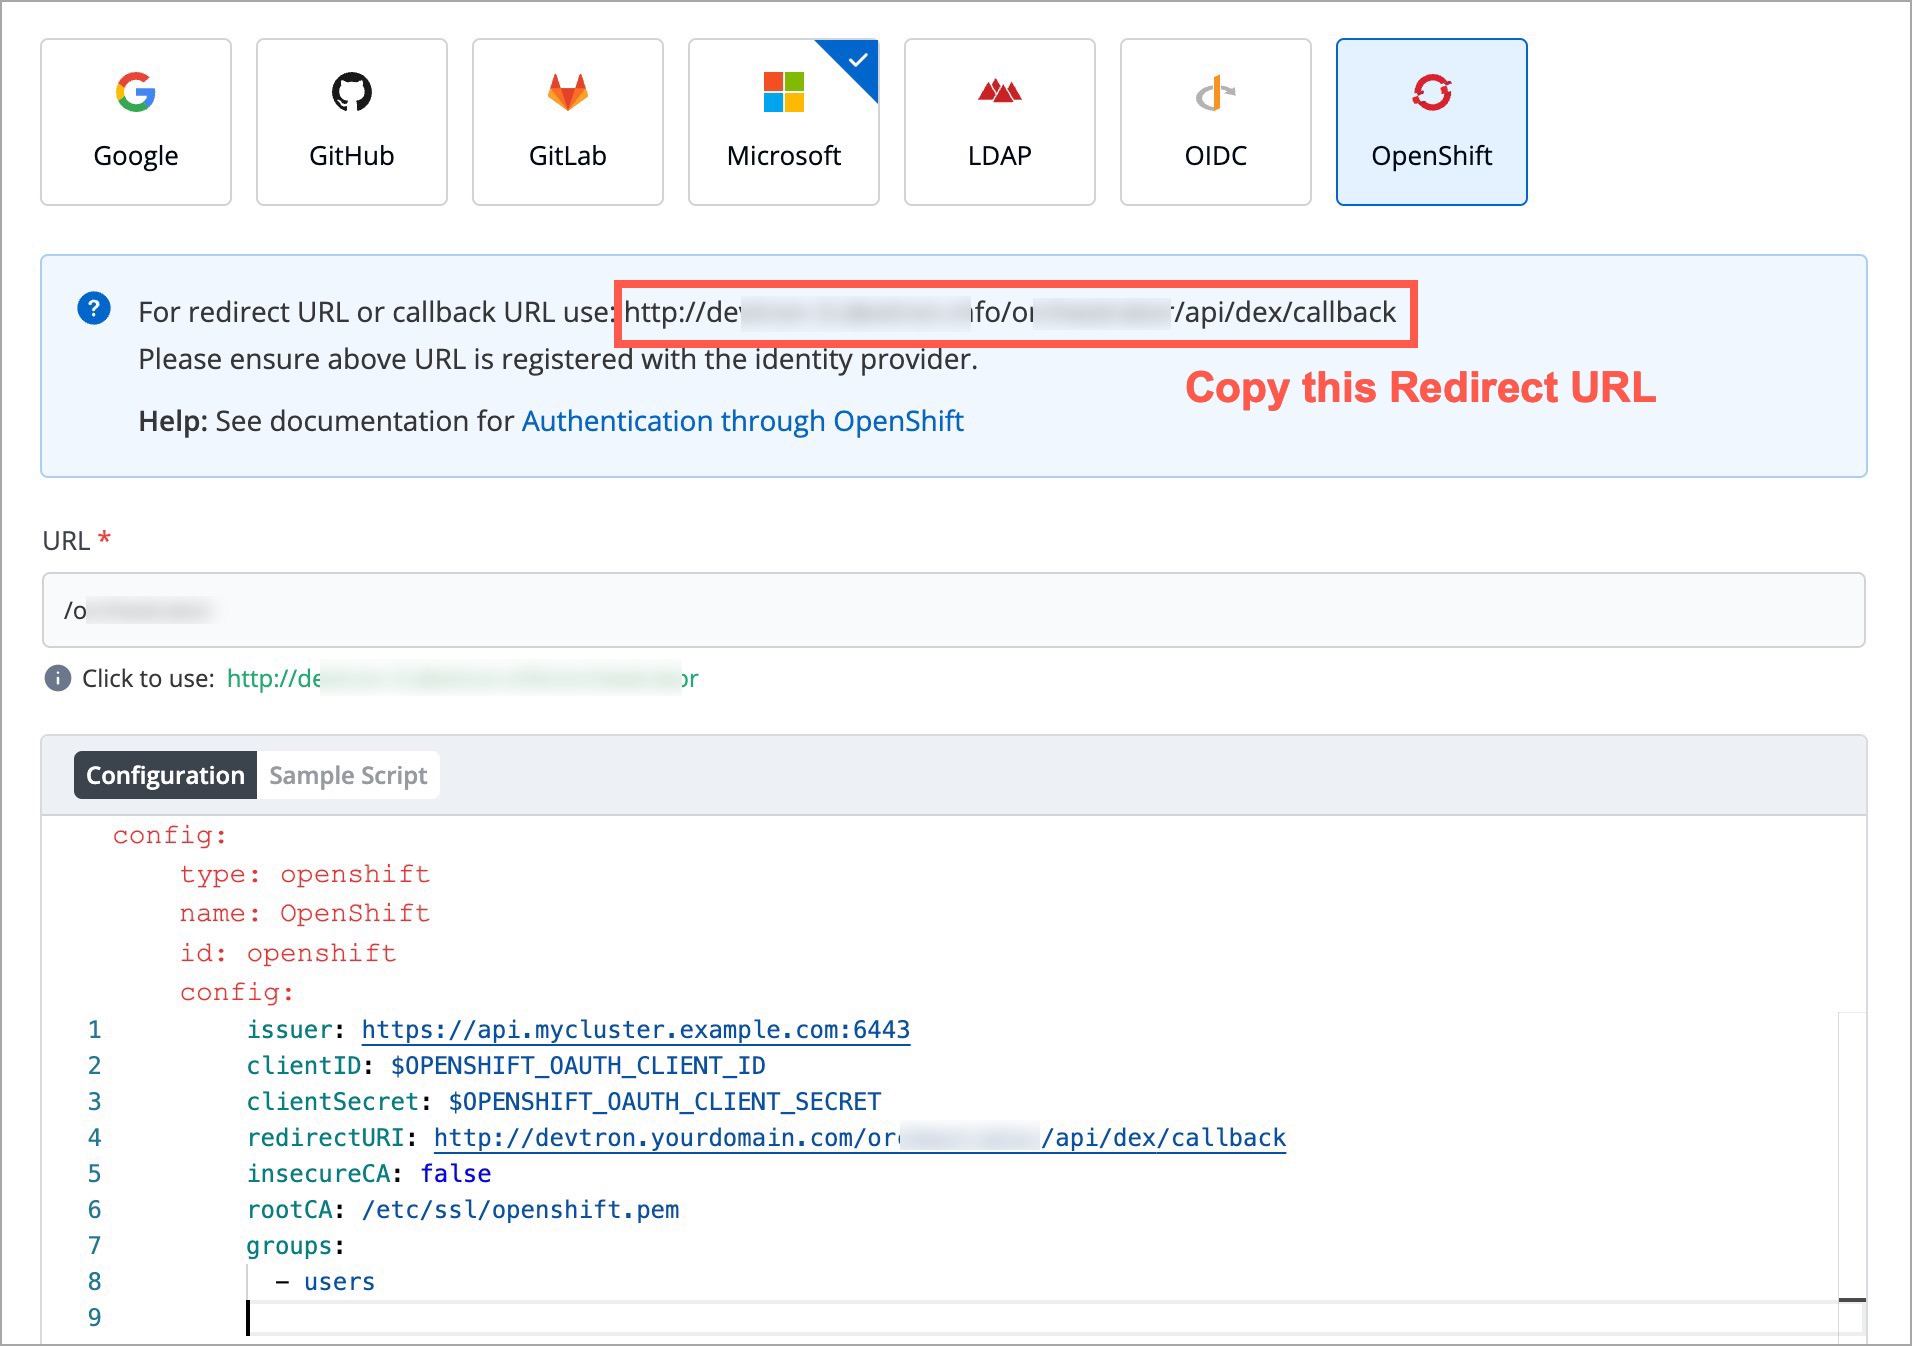This screenshot has width=1912, height=1346.
Task: Click the code editor vertical scrollbar
Action: pyautogui.click(x=1852, y=1170)
